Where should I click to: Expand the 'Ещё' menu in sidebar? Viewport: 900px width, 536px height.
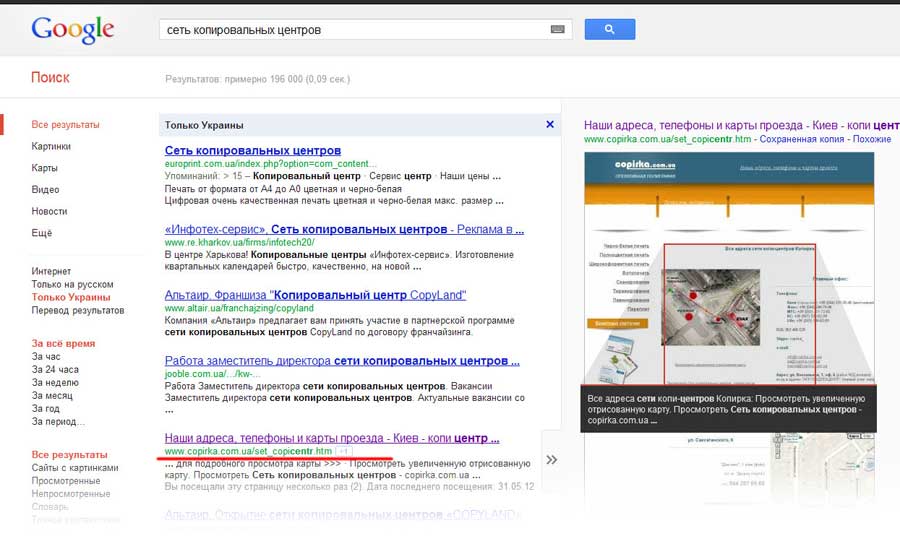pos(41,233)
